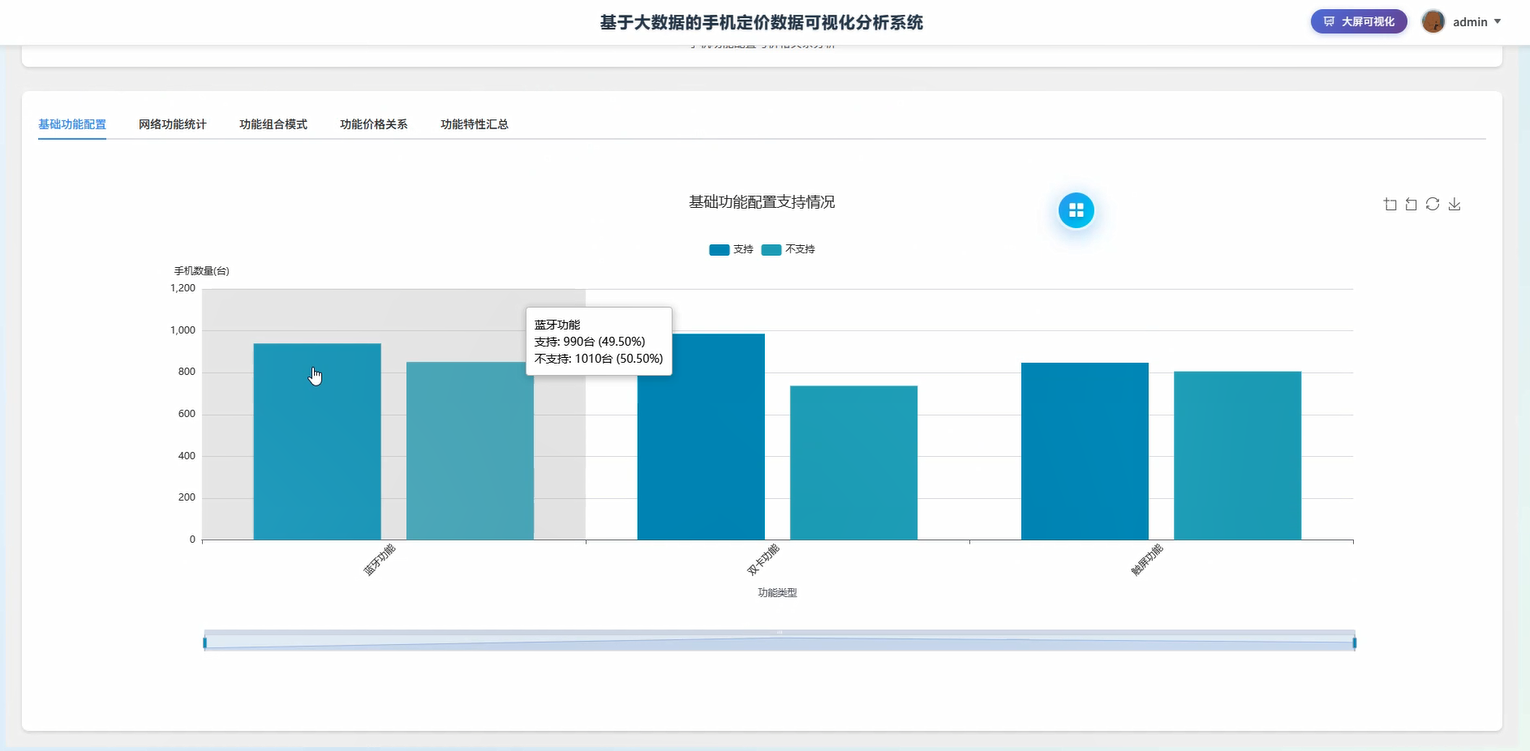Click the blue floating grid menu button
The width and height of the screenshot is (1530, 751).
coord(1077,210)
